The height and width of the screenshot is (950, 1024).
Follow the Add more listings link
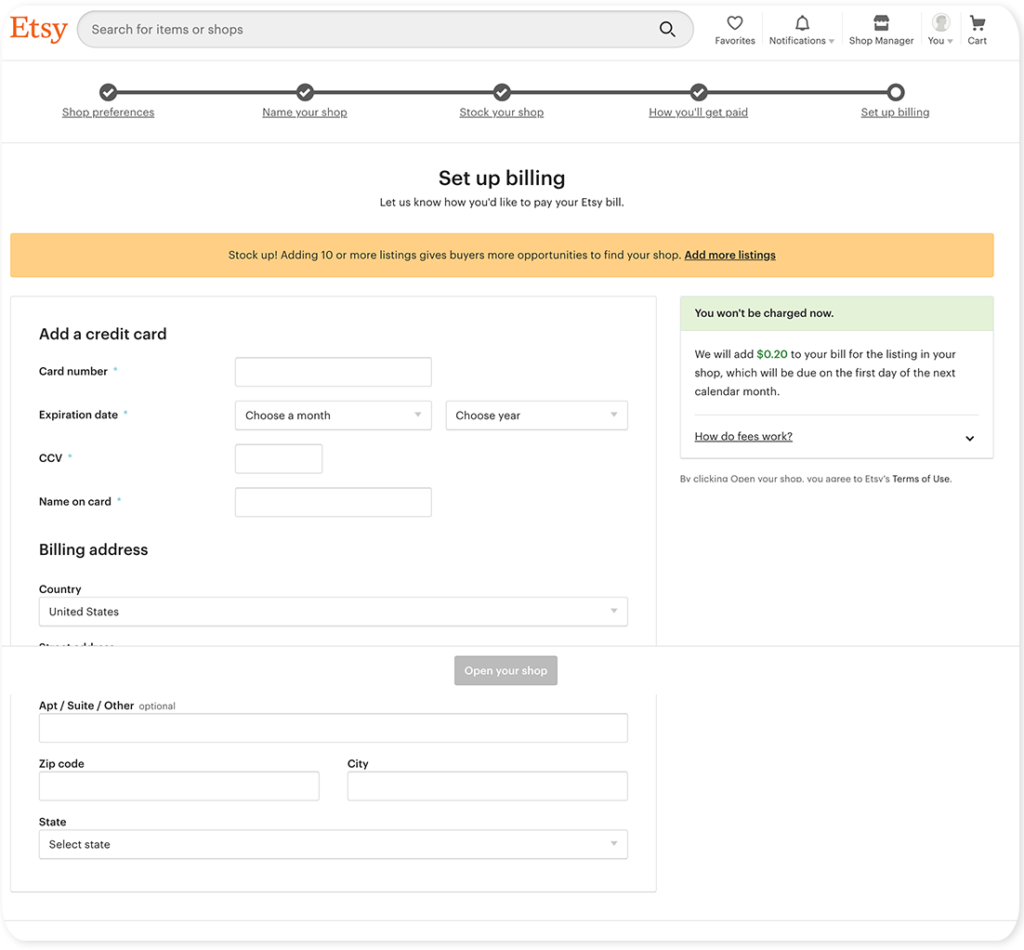[x=729, y=255]
